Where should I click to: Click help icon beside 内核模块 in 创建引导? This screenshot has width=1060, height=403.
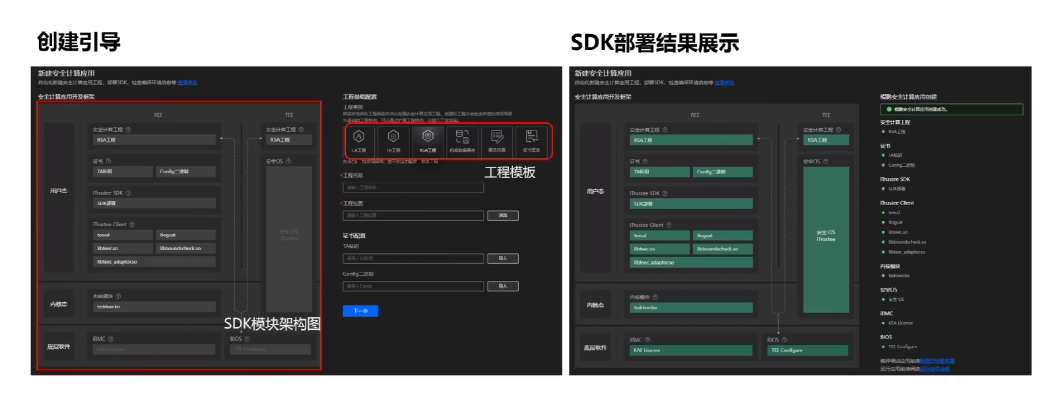click(118, 296)
